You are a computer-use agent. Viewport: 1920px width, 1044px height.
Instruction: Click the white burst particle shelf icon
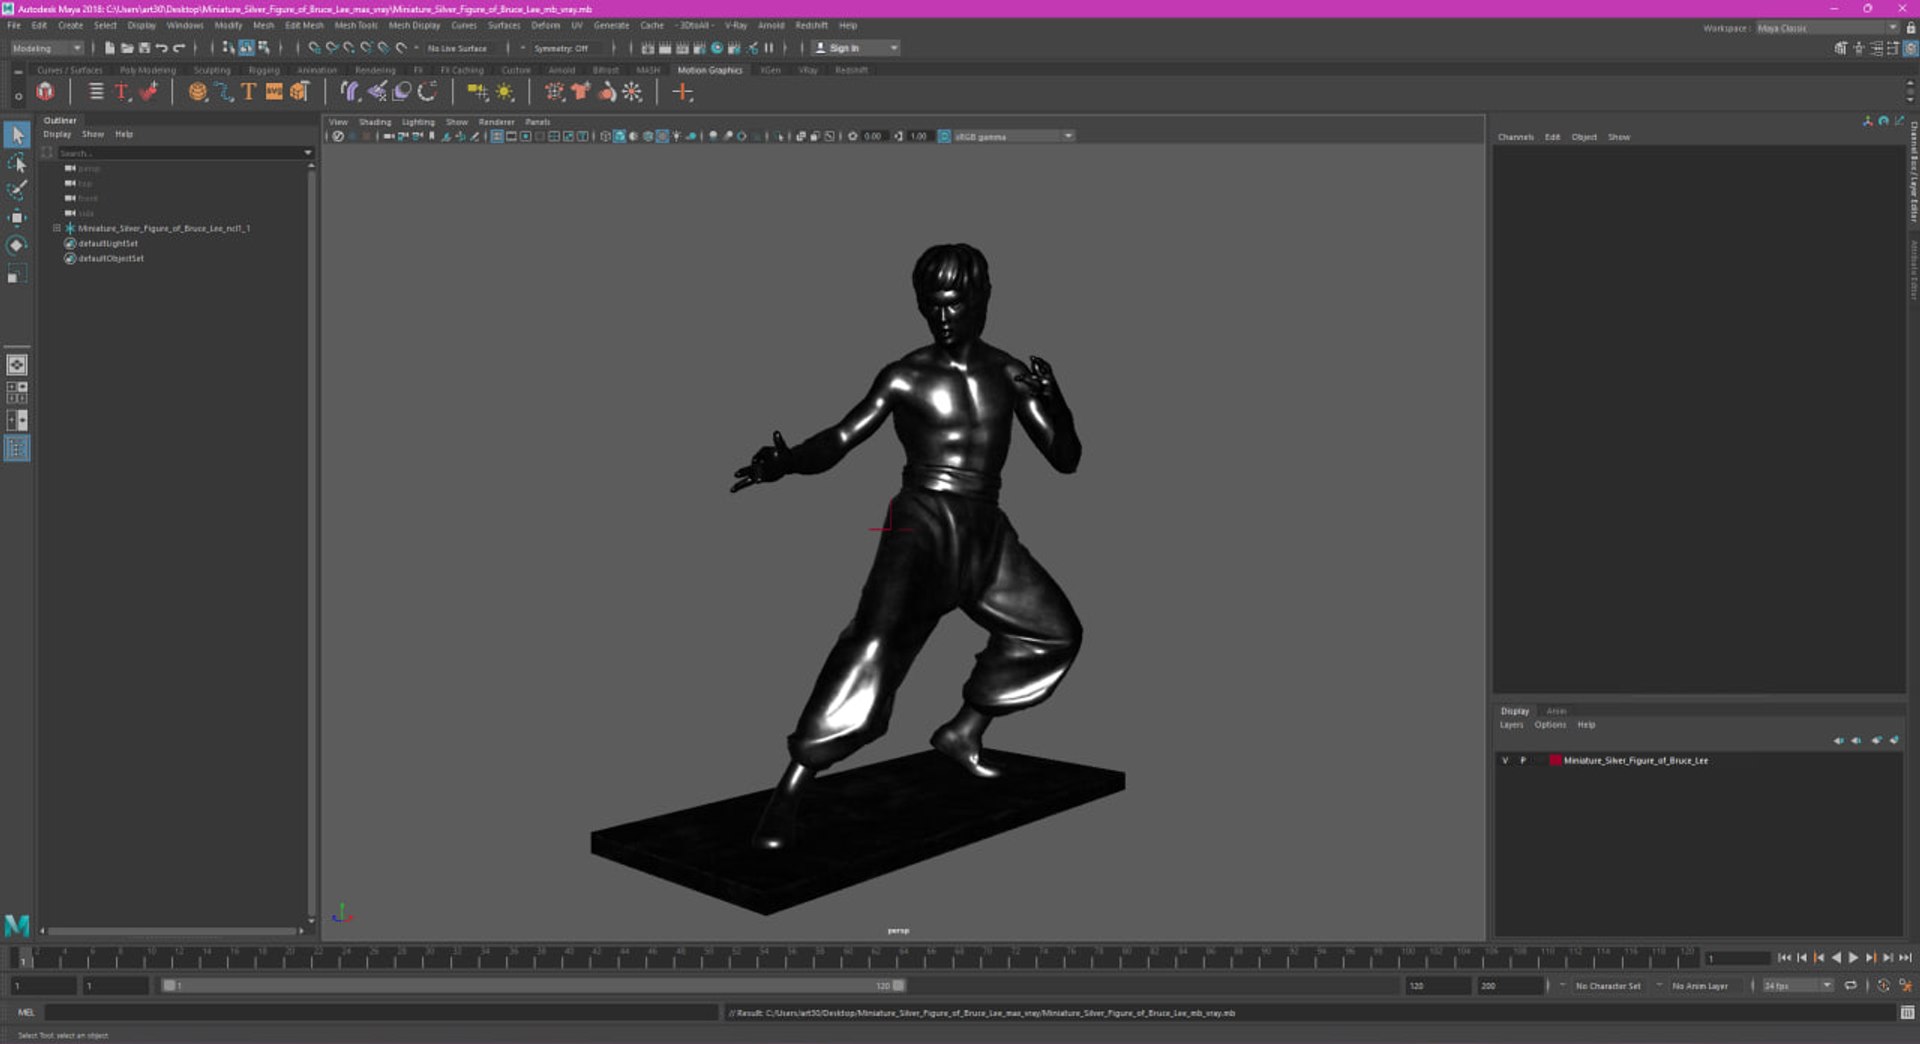point(631,92)
